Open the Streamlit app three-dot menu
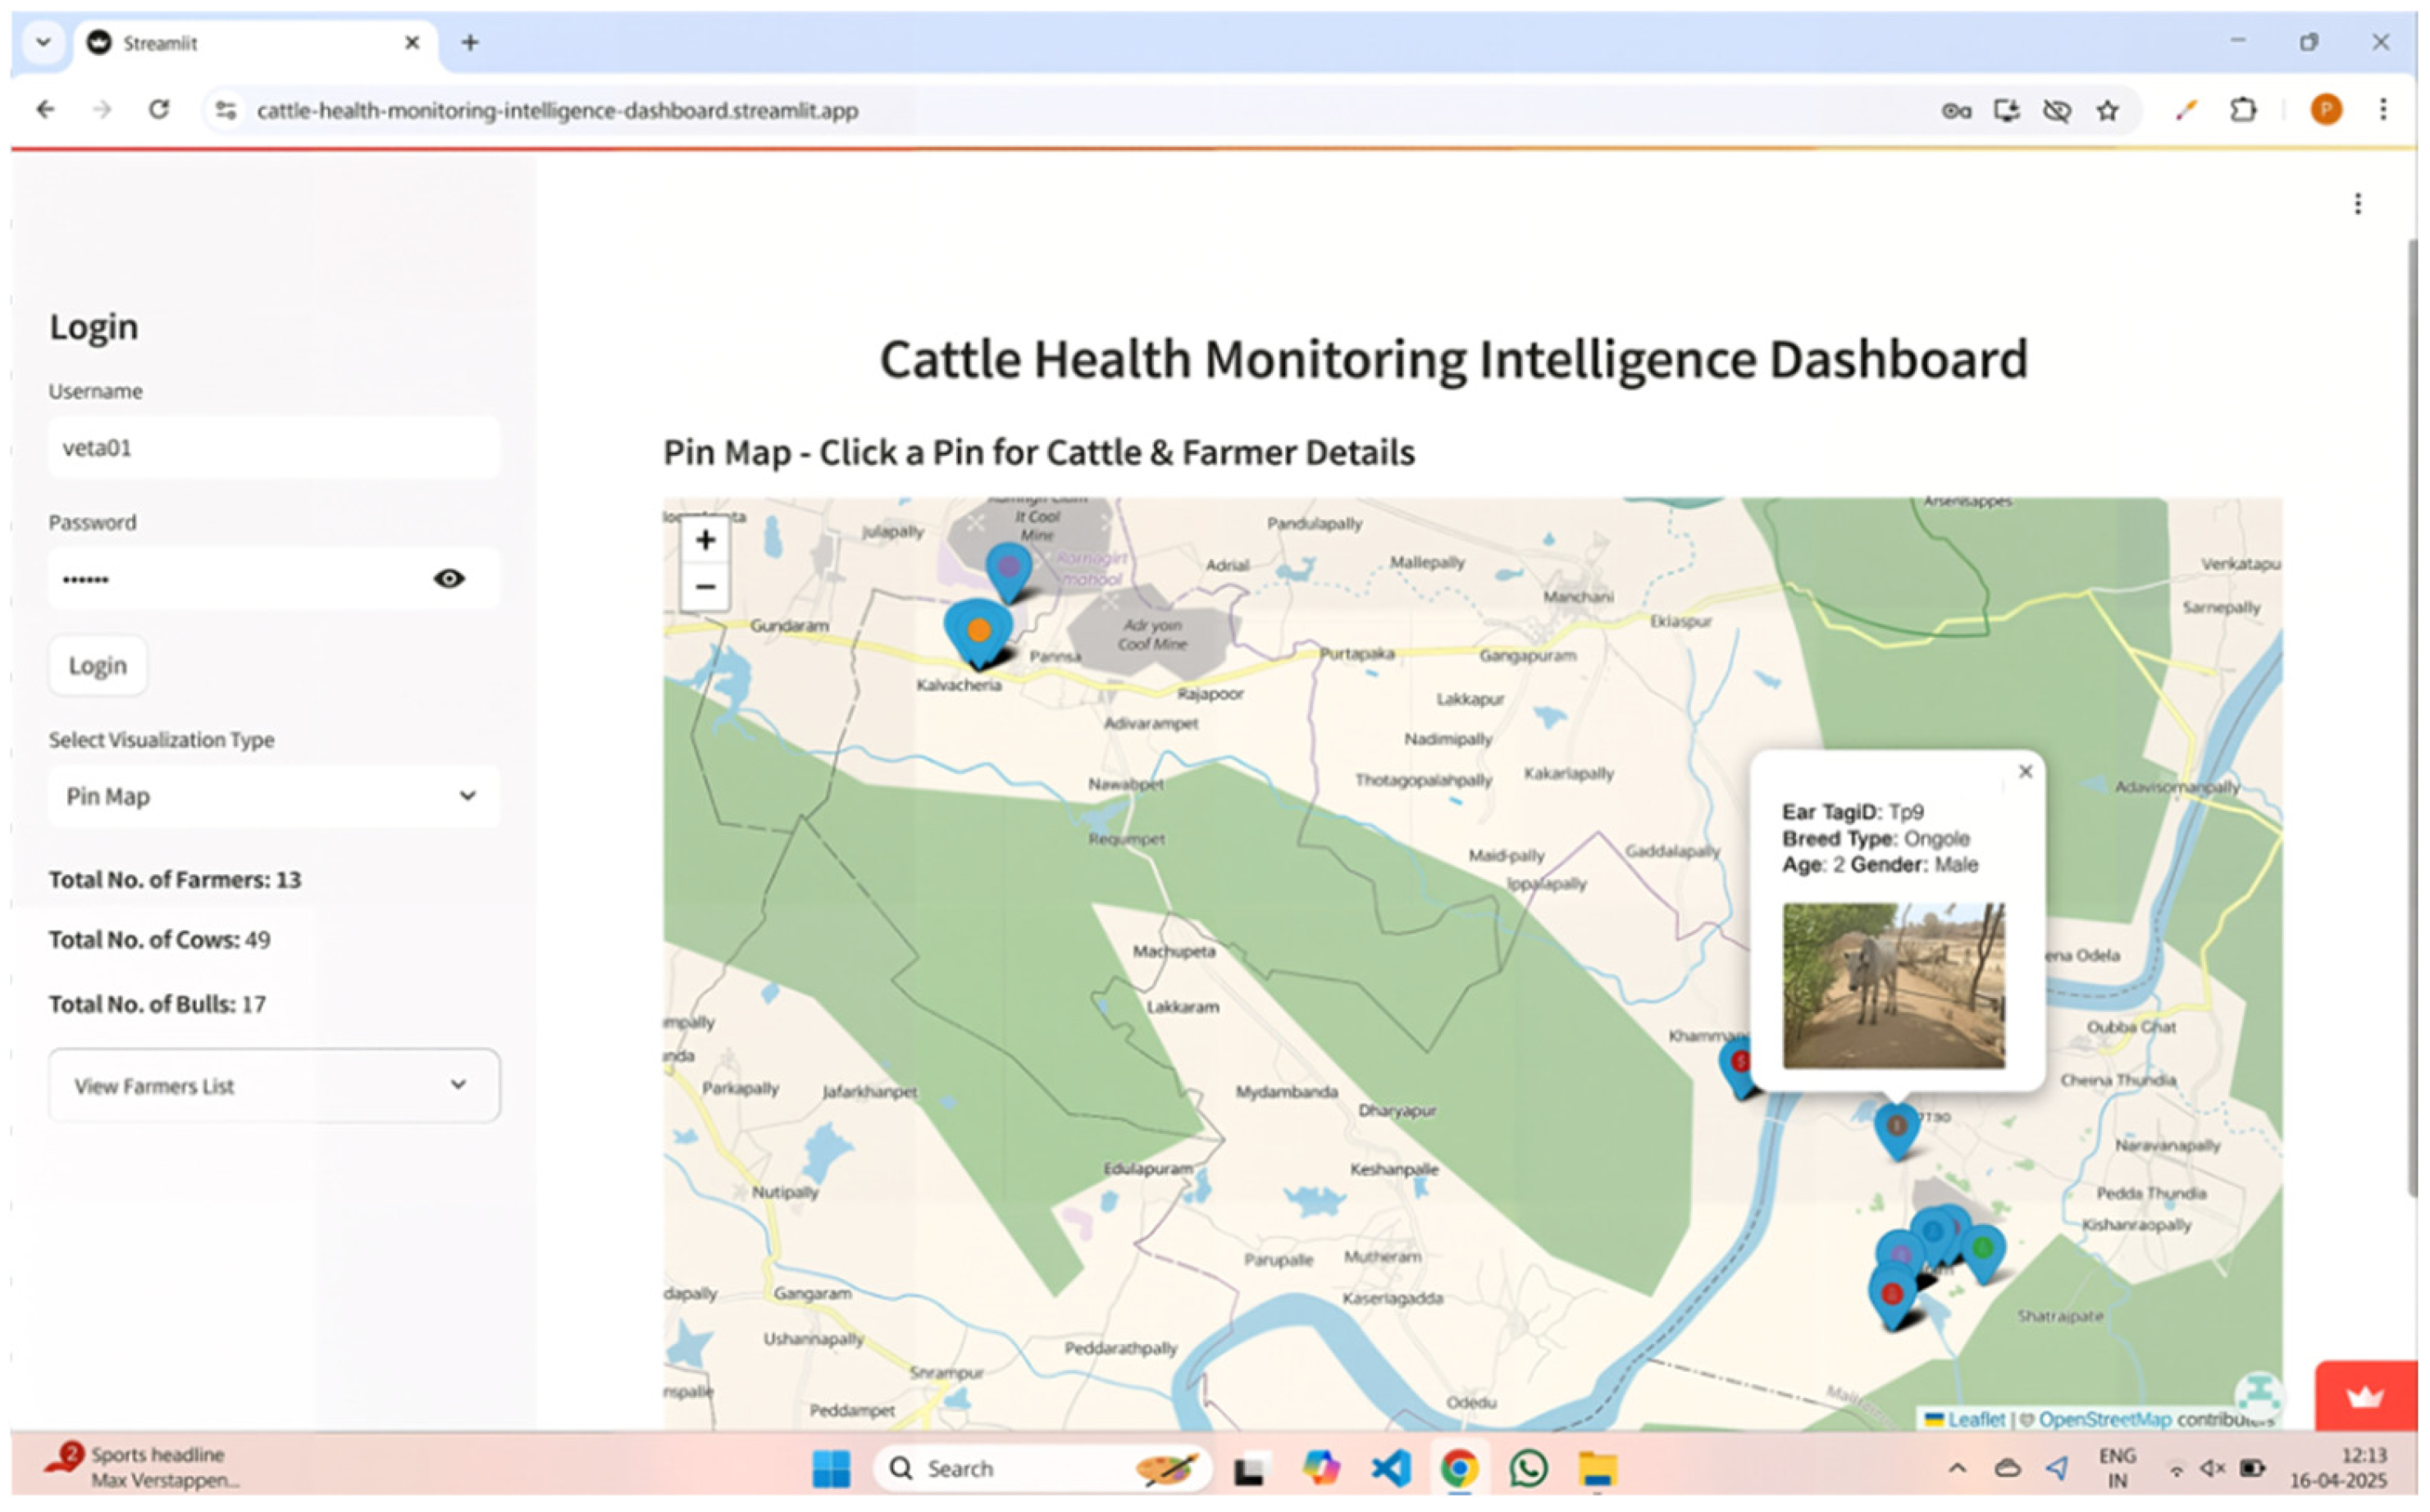This screenshot has width=2430, height=1512. click(2358, 204)
